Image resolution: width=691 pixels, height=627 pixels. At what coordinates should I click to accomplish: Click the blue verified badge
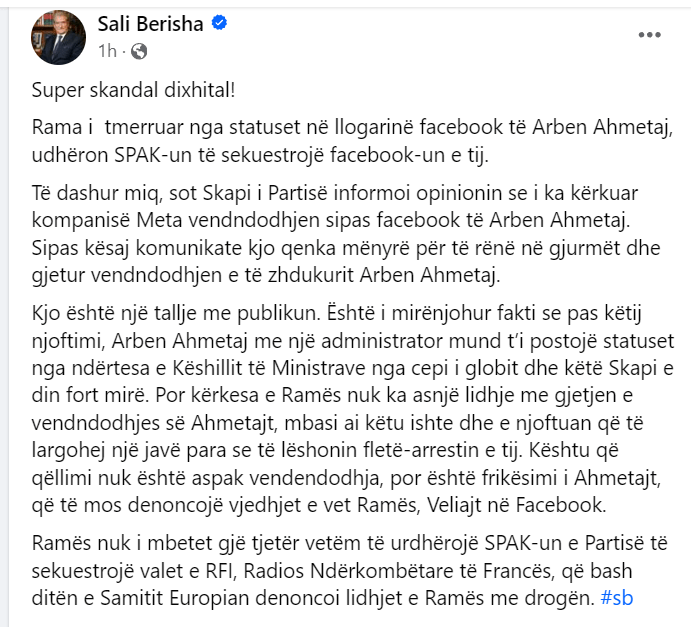[218, 23]
